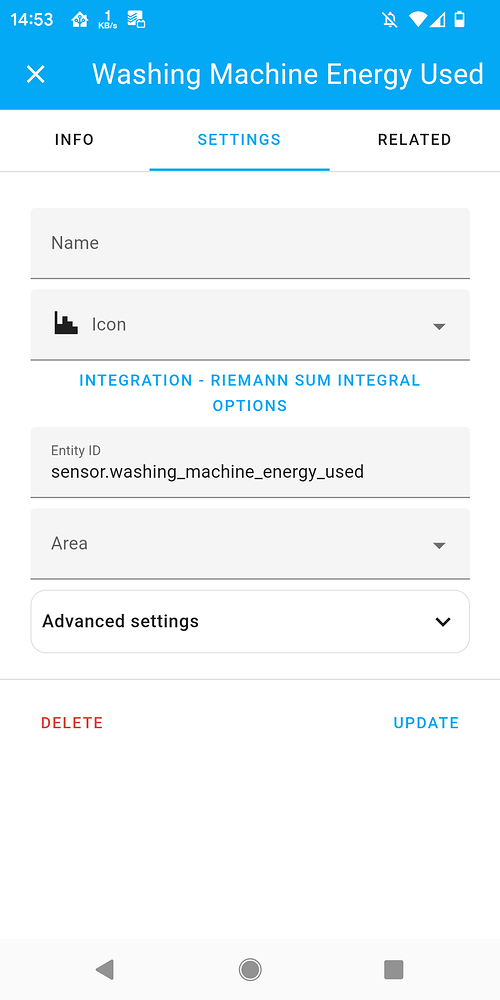
Task: Tap the network speed KB/s indicator
Action: pos(108,20)
